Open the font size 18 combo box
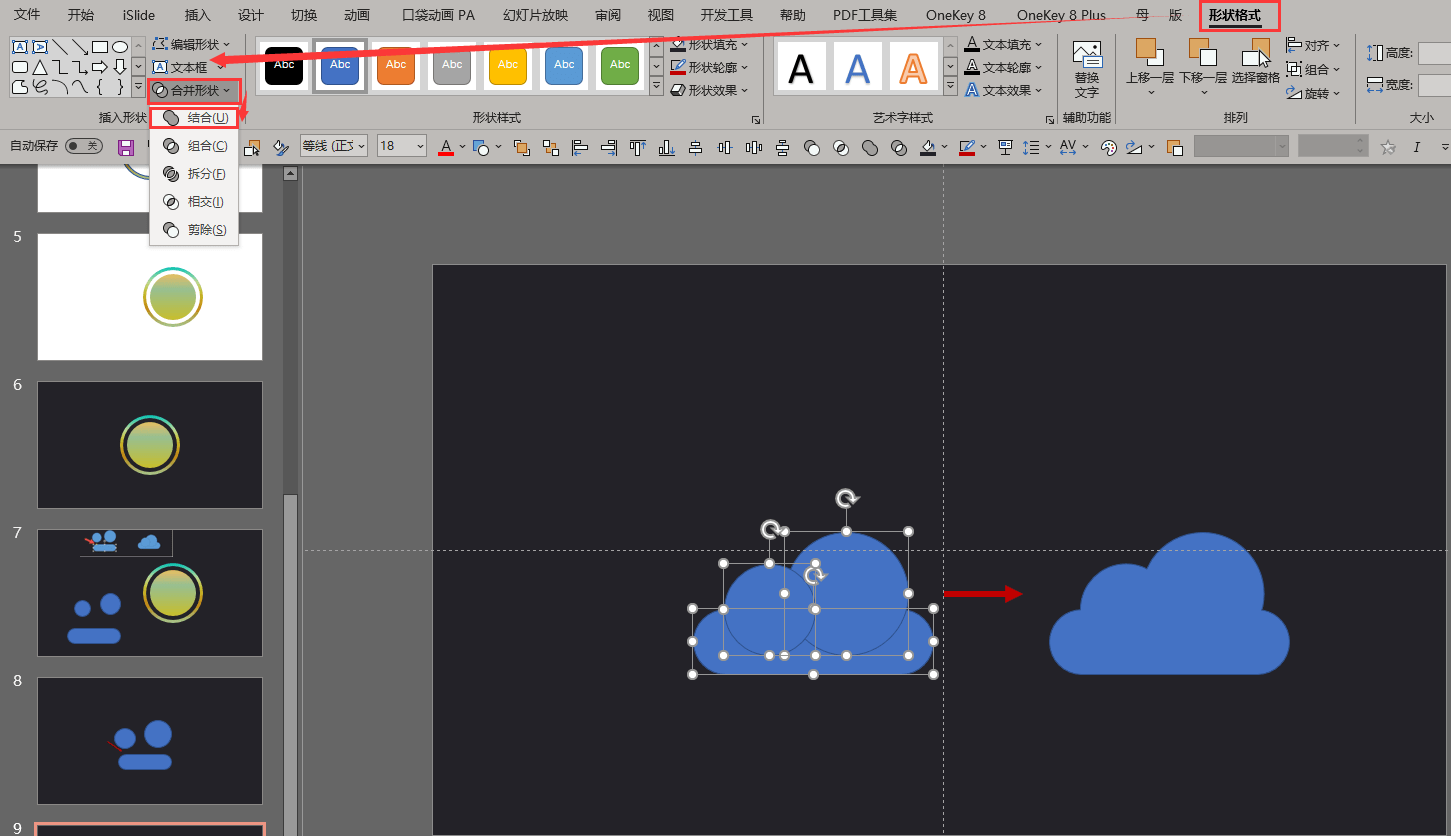 point(401,146)
